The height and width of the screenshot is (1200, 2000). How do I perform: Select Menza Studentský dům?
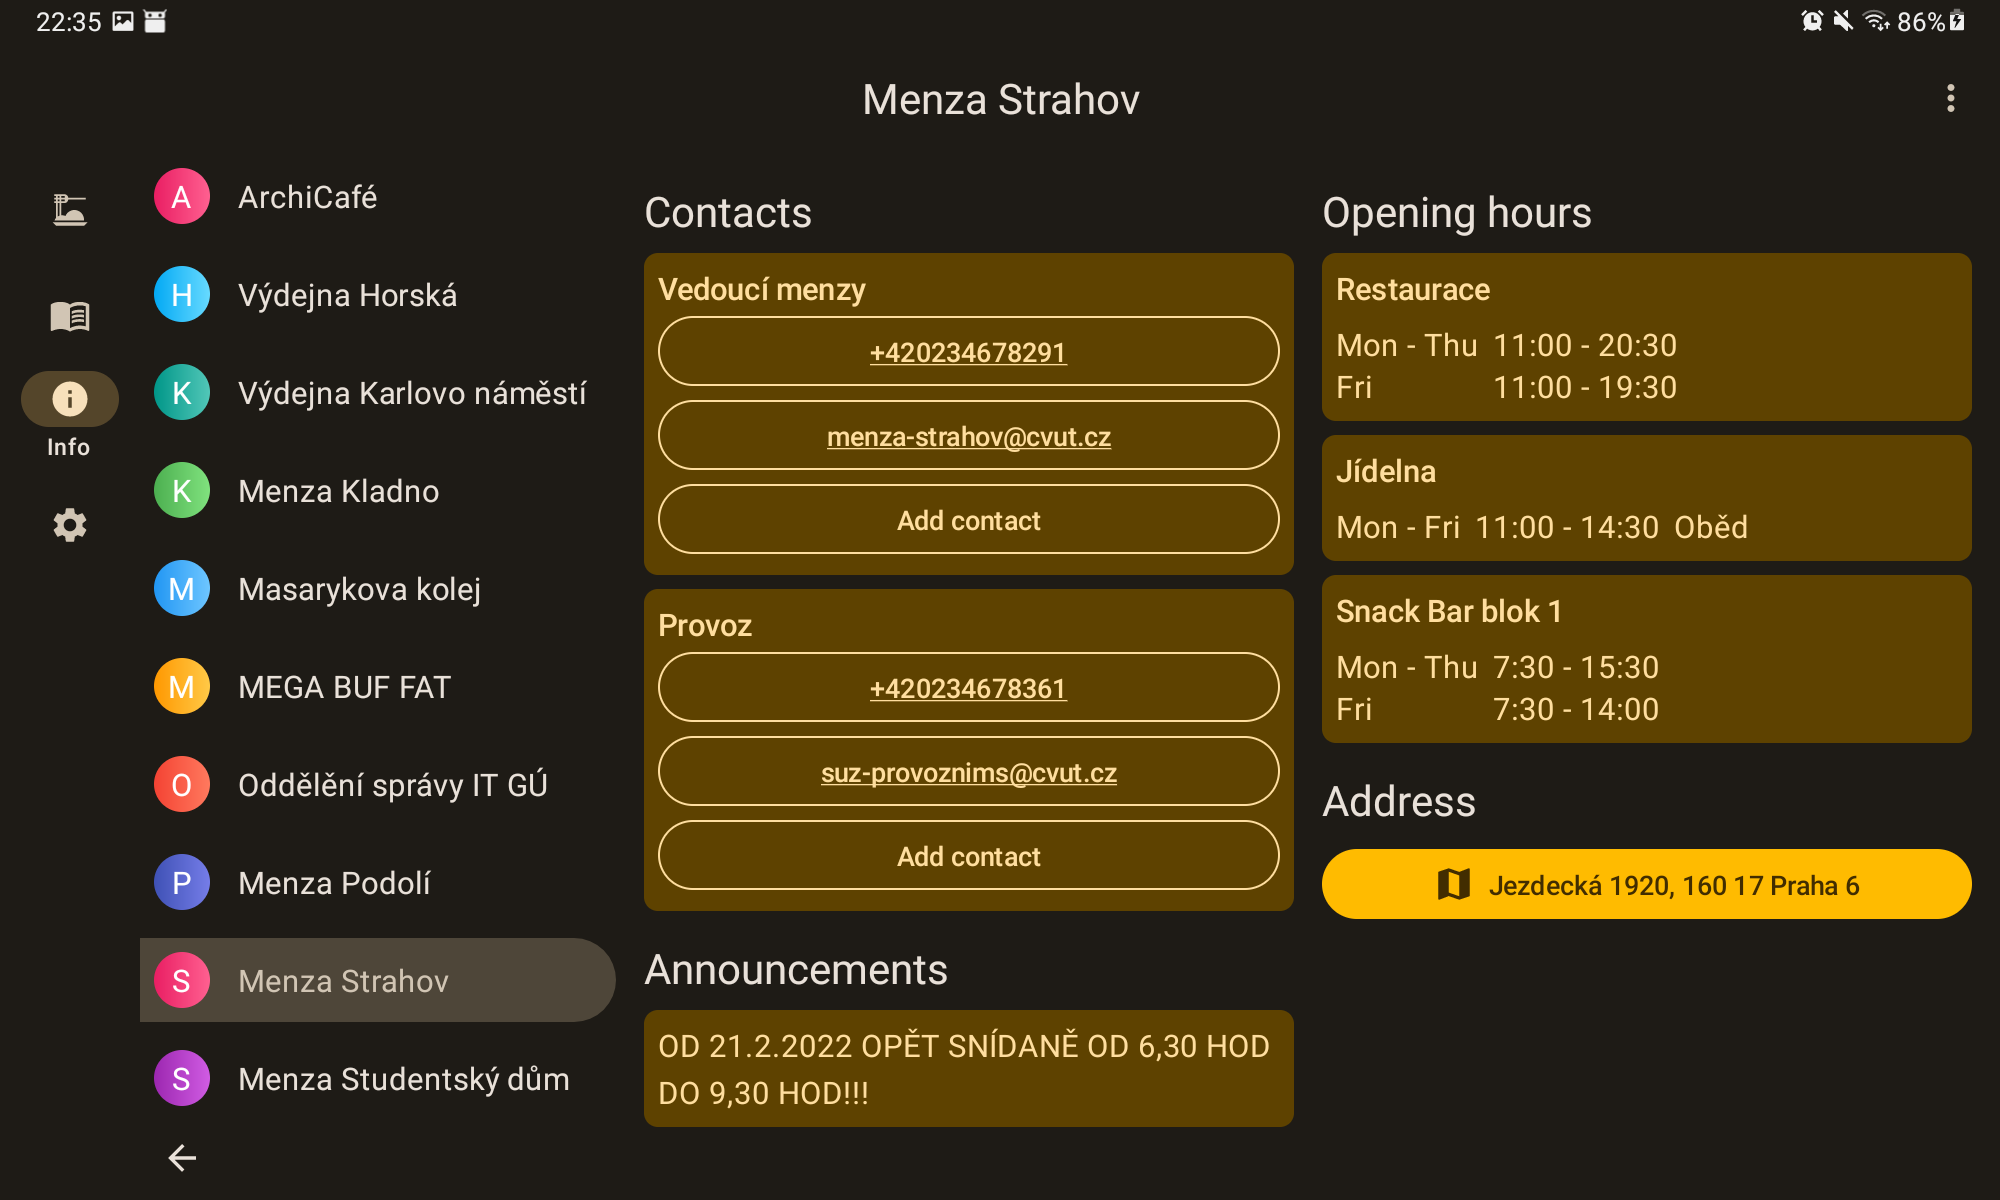403,1079
